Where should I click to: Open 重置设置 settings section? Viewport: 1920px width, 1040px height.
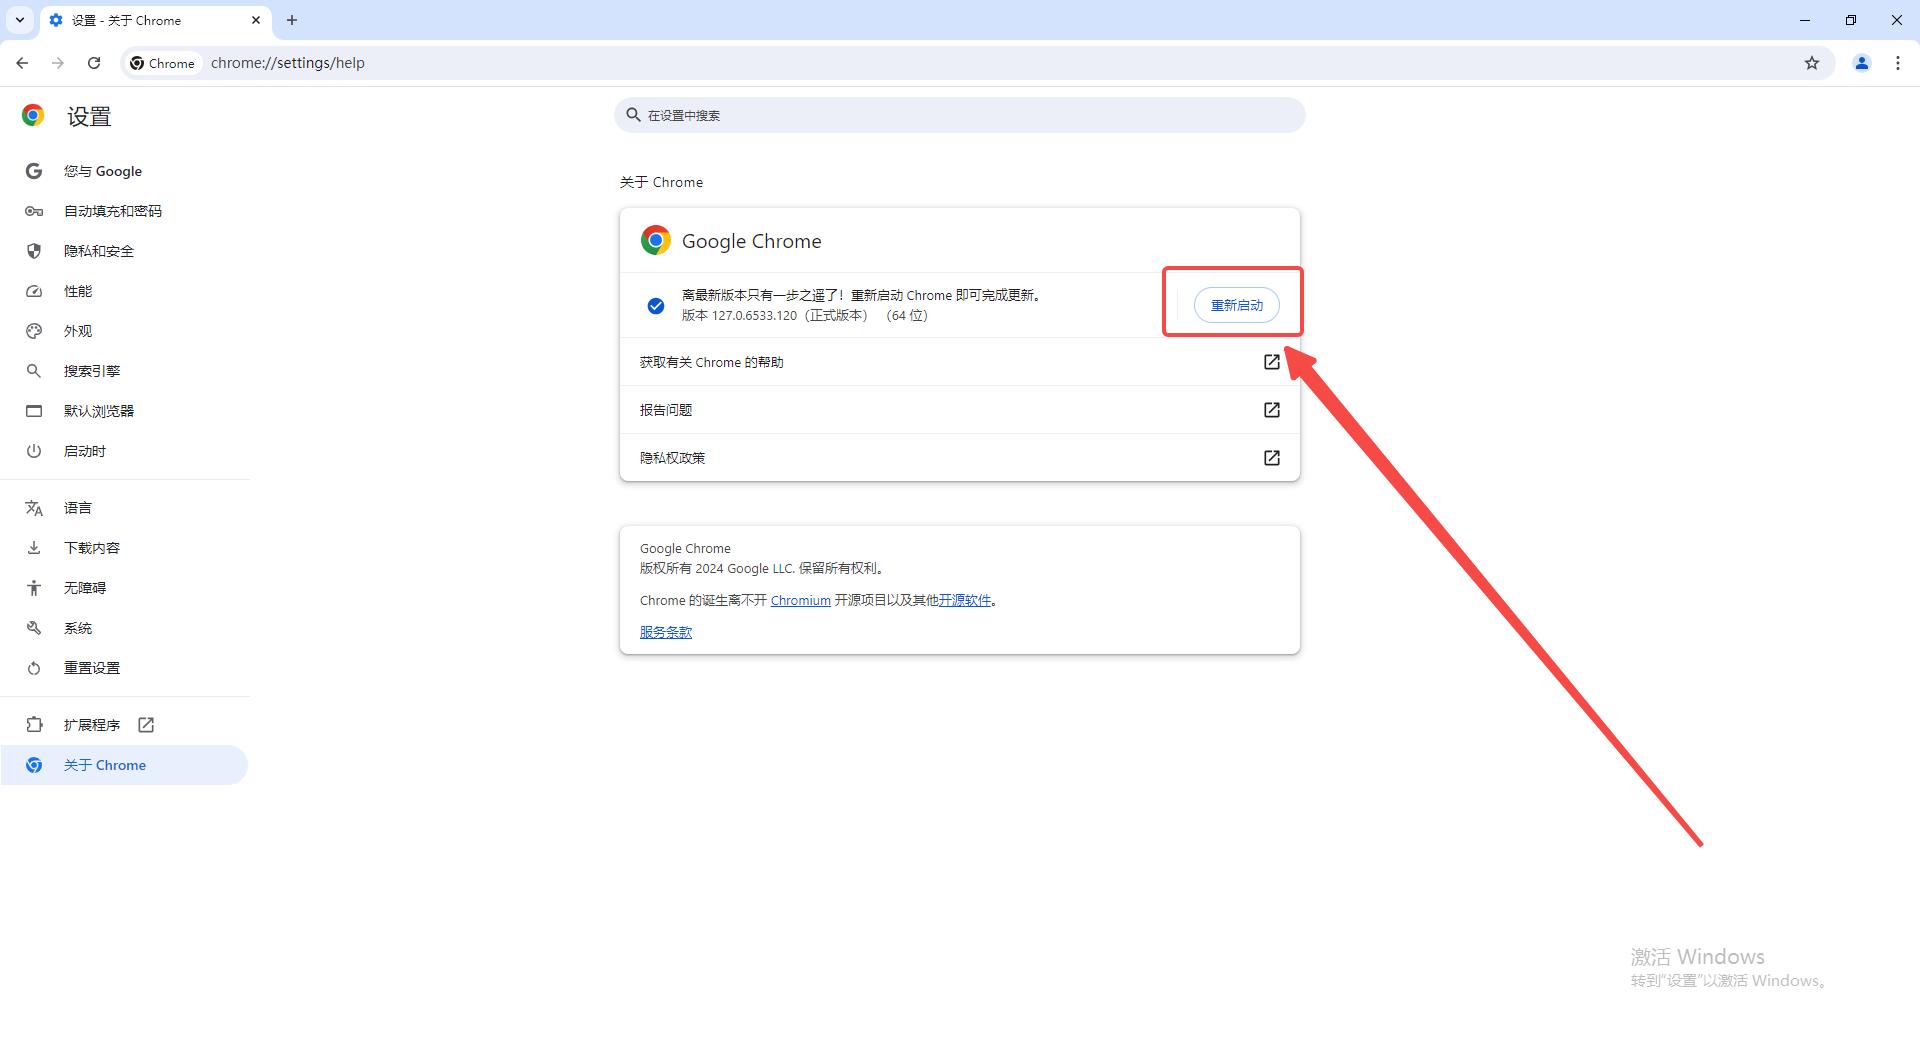pyautogui.click(x=124, y=668)
